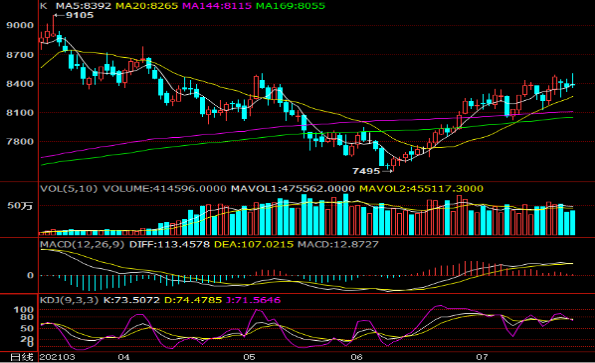Click the MAVOL1:475562 value label
The height and width of the screenshot is (363, 595).
(293, 189)
